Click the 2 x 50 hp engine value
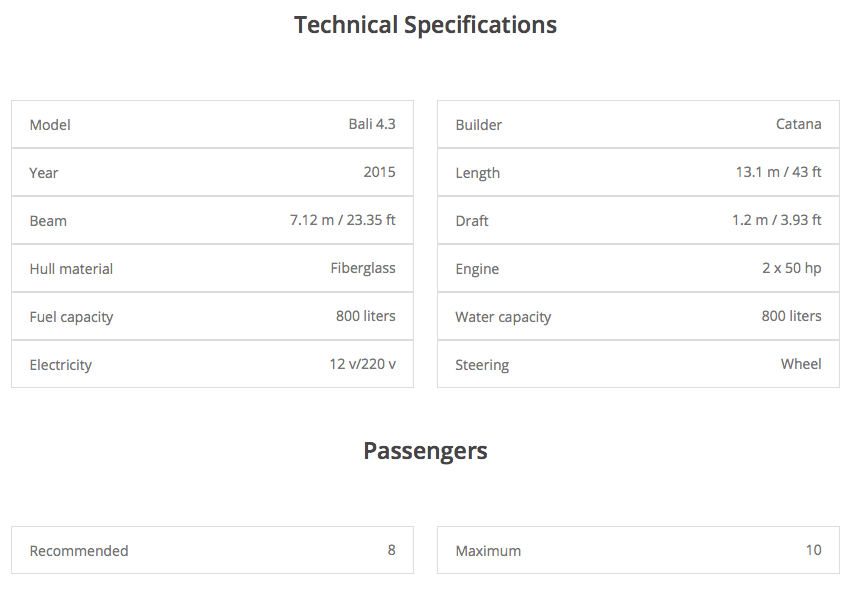 (790, 268)
